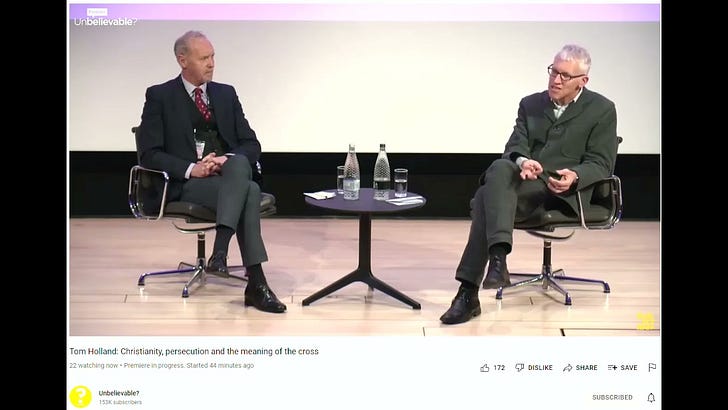Click the share arrow icon
Screen dimensions: 728x410
point(567,368)
